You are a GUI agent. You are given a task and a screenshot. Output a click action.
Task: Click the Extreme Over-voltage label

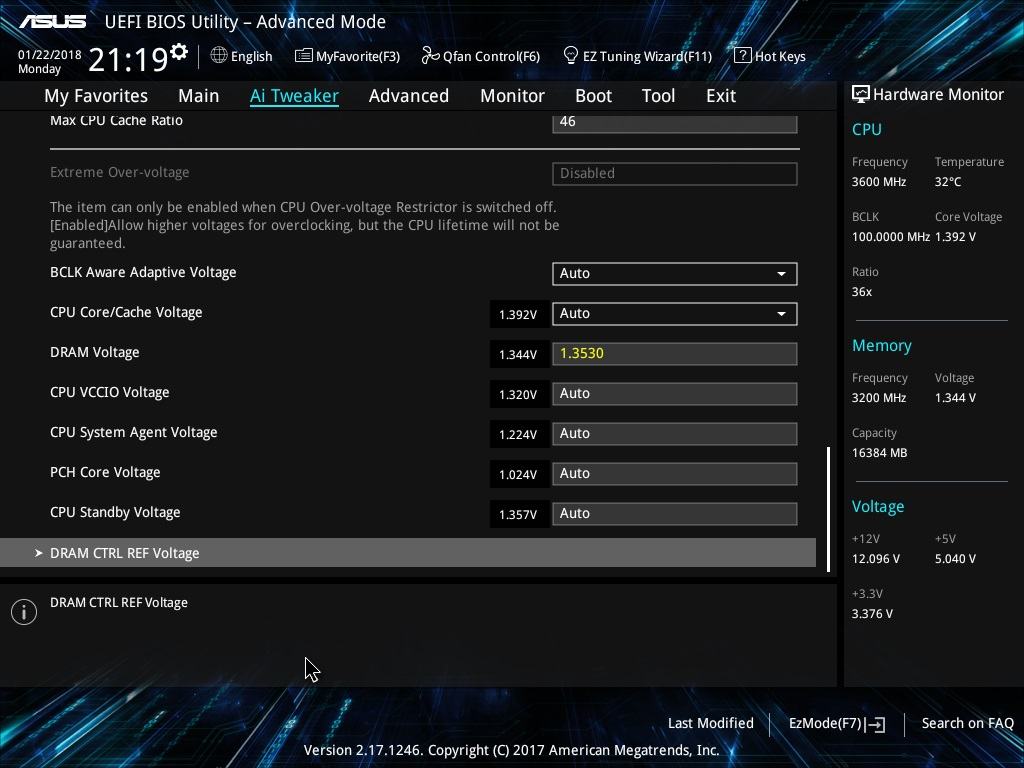tap(120, 172)
